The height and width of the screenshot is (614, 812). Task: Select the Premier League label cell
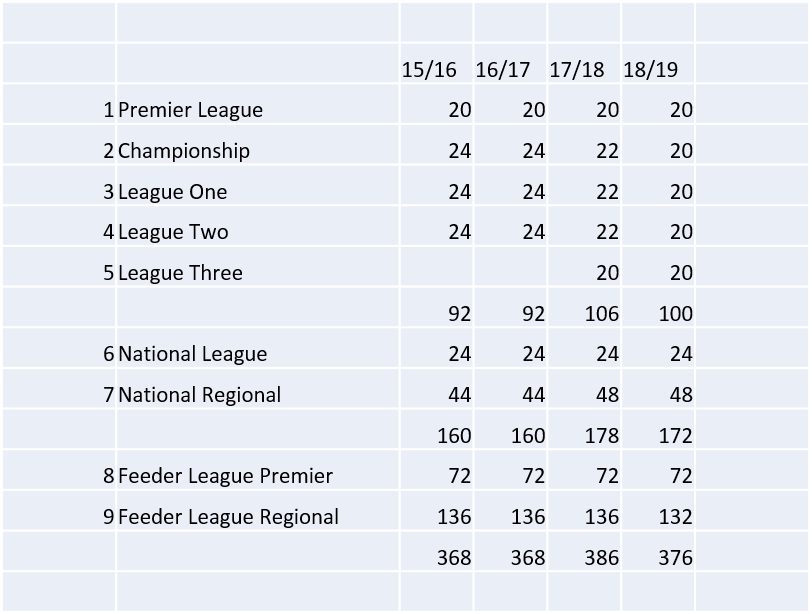click(258, 104)
